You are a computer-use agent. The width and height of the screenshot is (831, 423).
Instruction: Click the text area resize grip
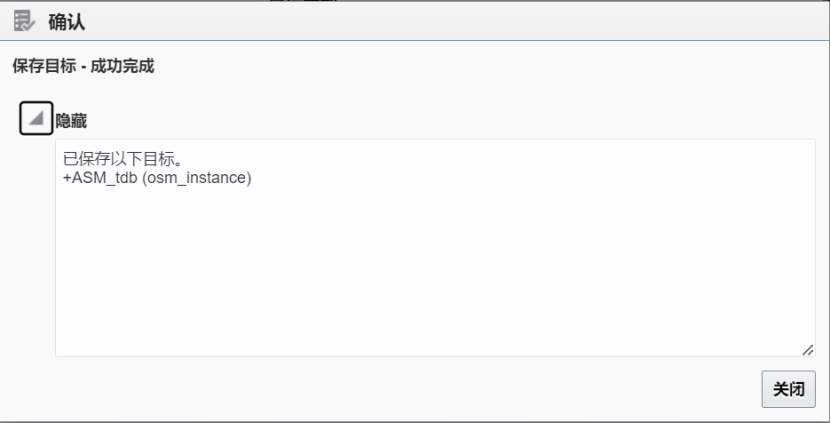808,350
